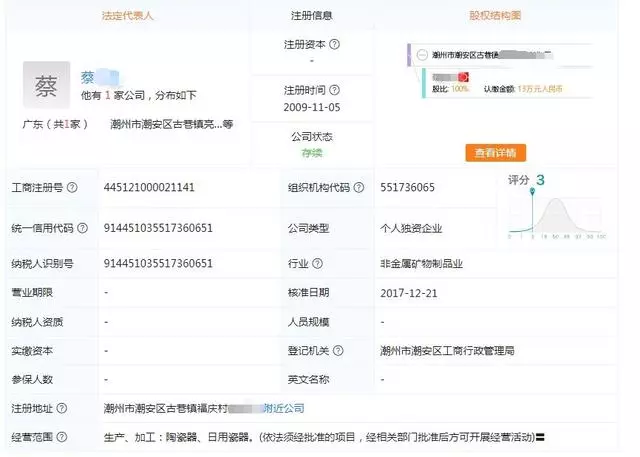The height and width of the screenshot is (457, 640).
Task: Click help icon next to 注册资本
Action: [x=334, y=44]
